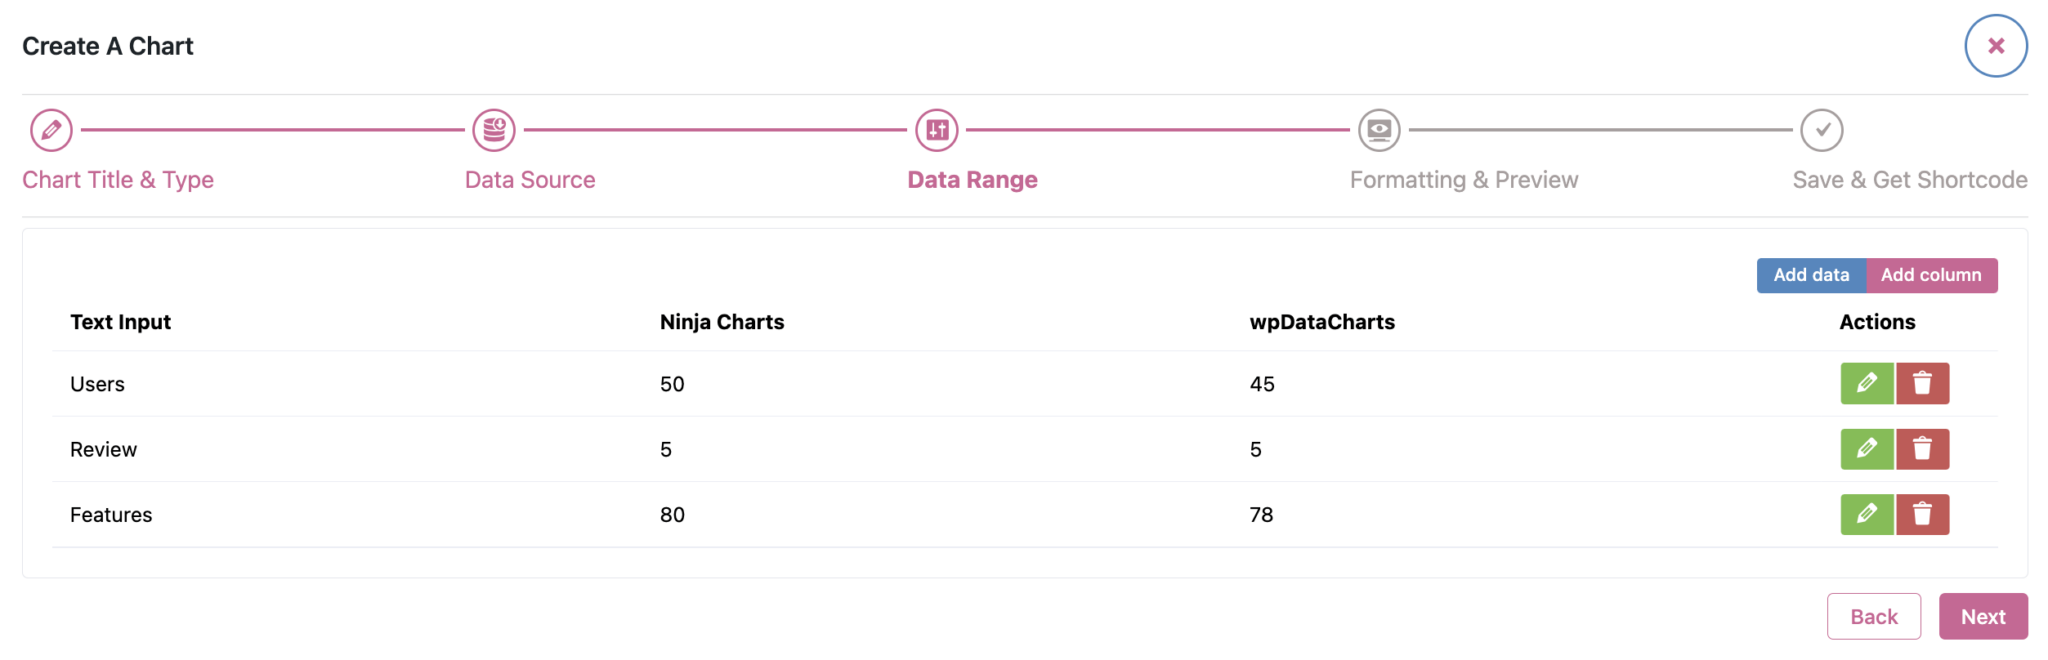Proceed with the Next button

[x=1983, y=616]
